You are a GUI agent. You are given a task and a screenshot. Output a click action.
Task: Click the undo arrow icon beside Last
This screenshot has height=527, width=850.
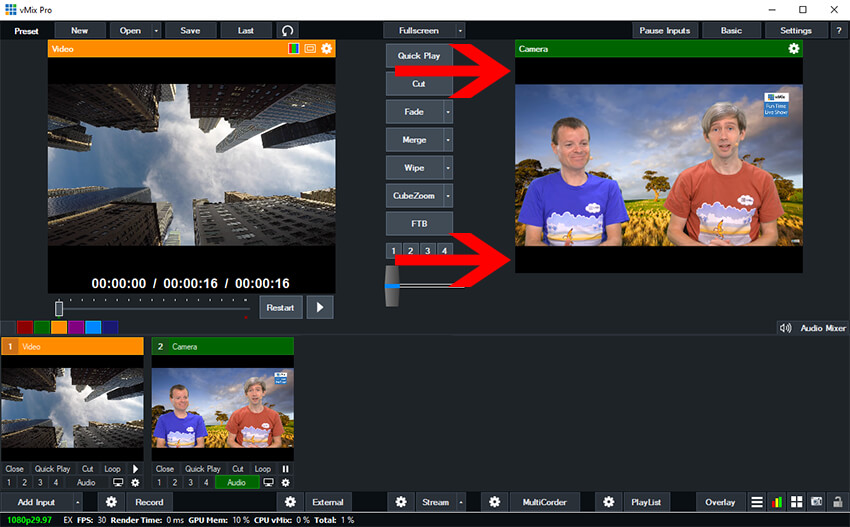[288, 31]
